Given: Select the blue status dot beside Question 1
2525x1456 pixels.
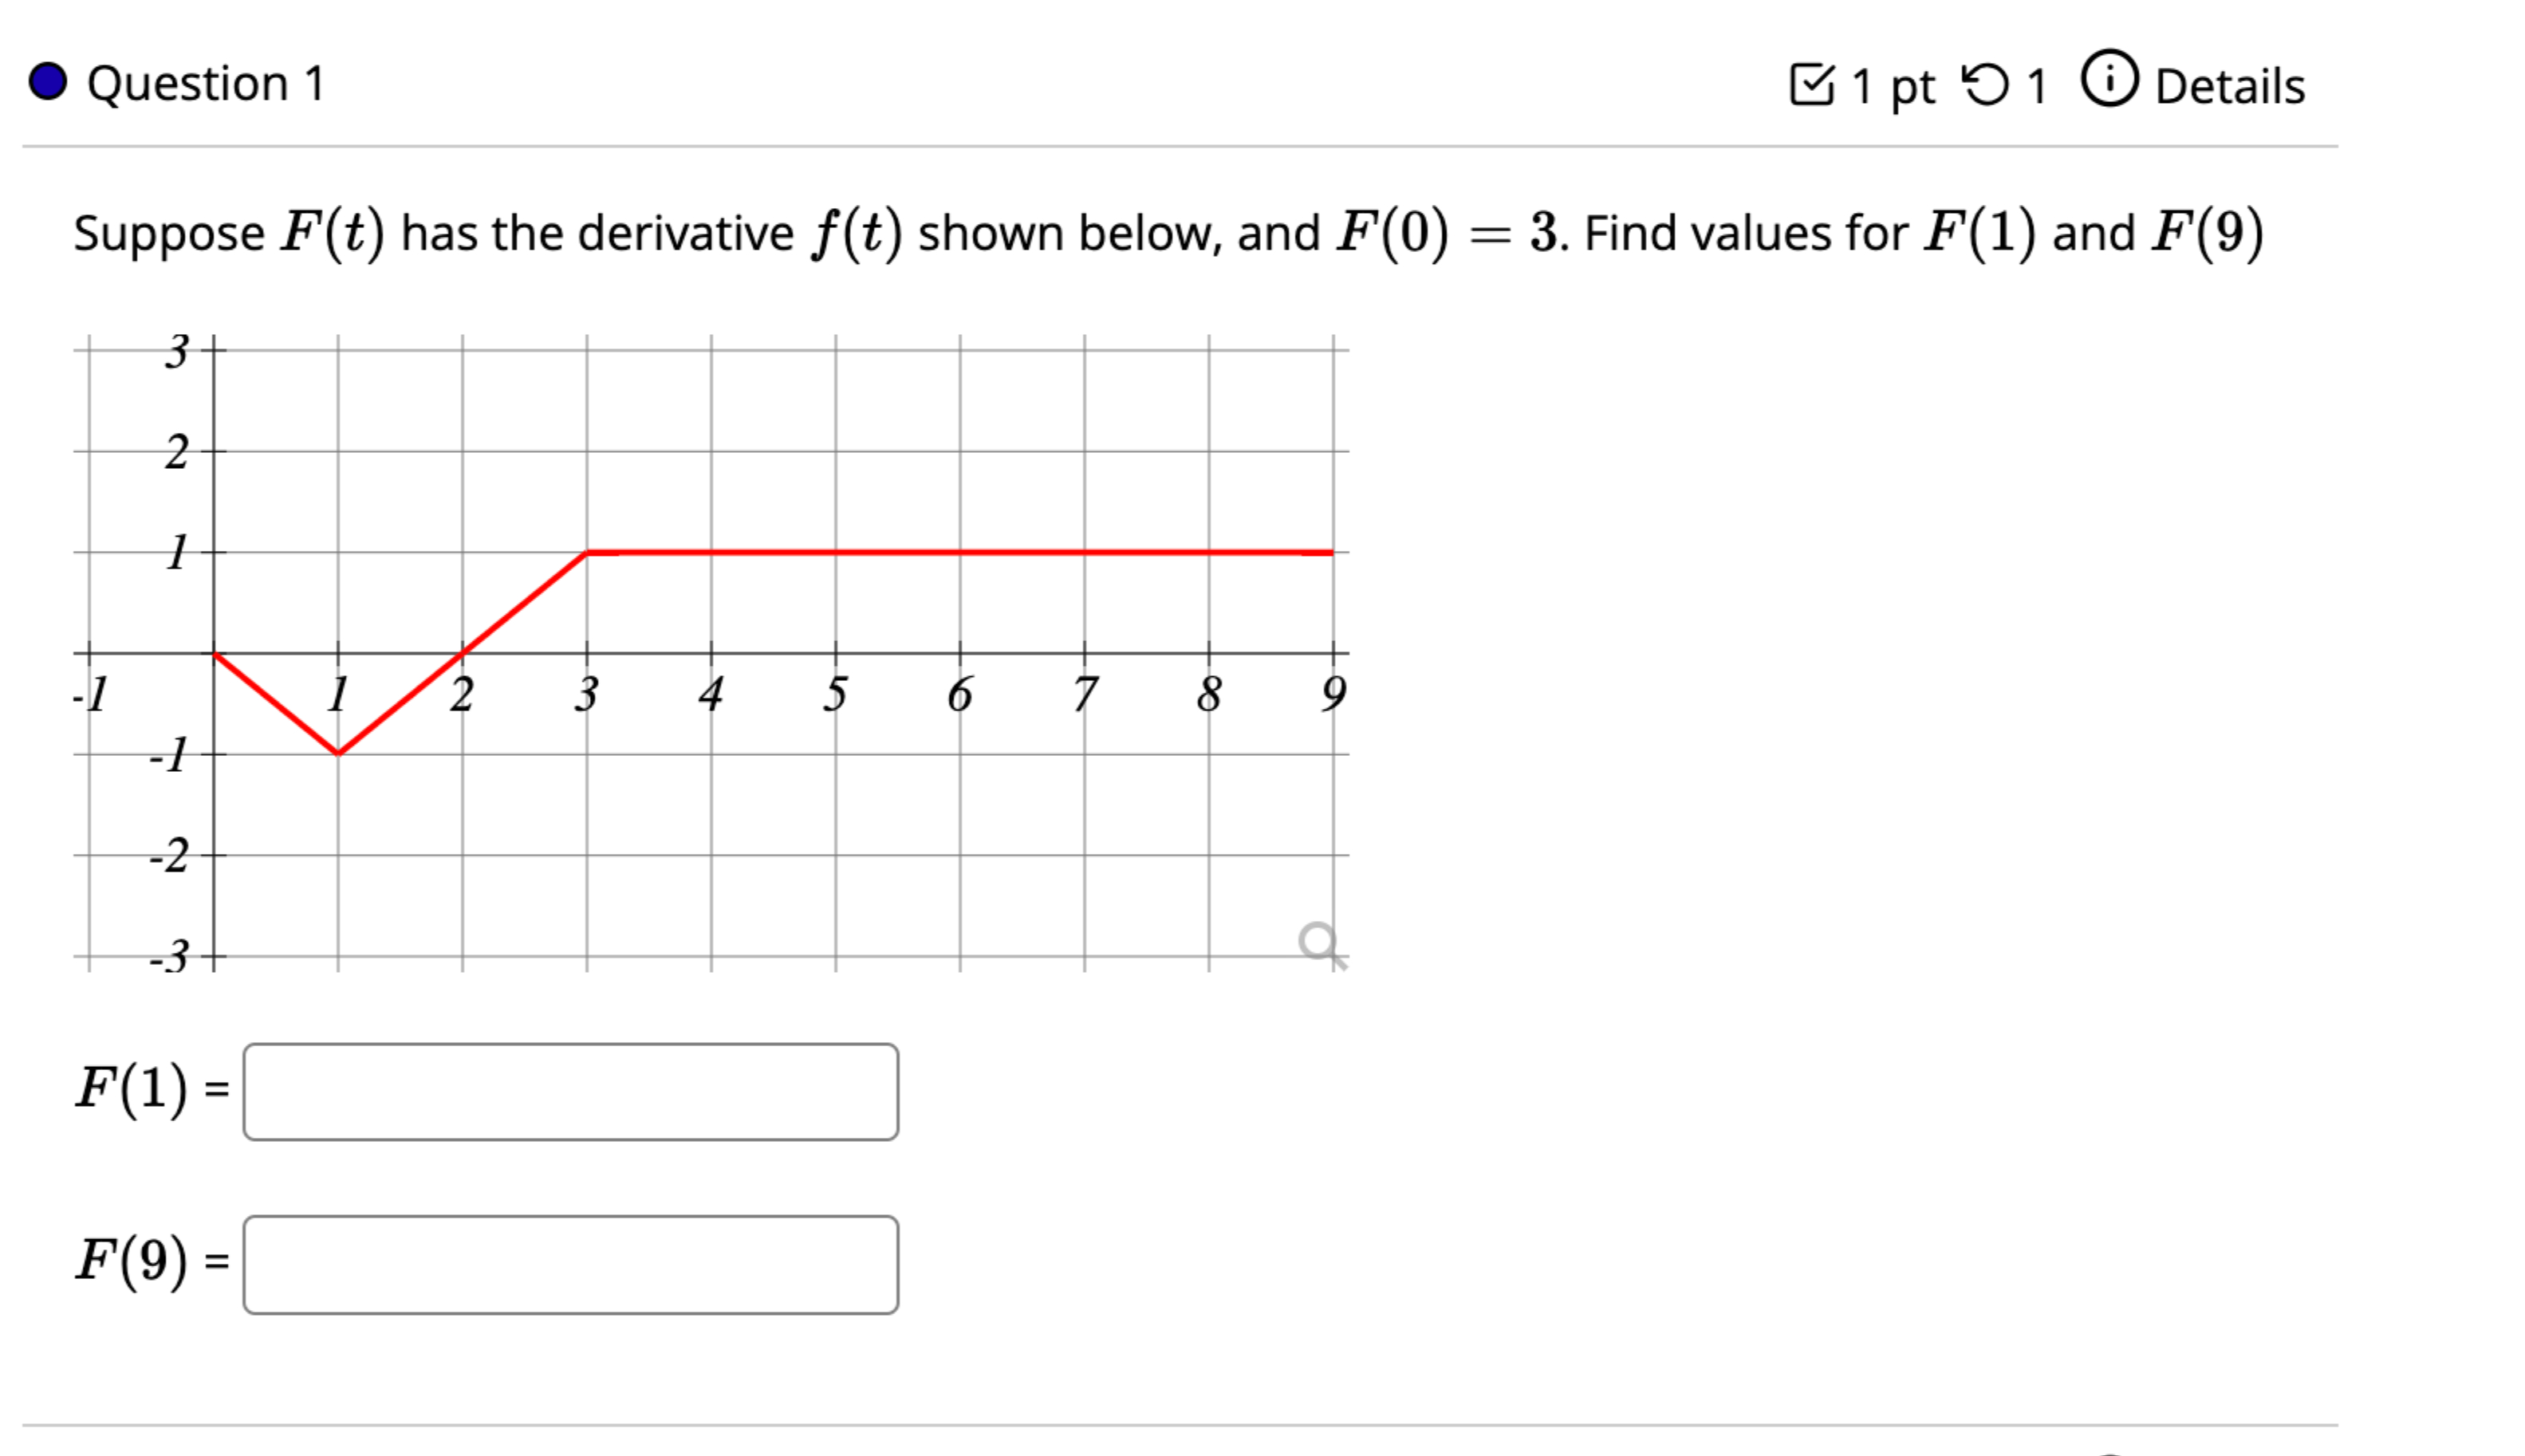Looking at the screenshot, I should [x=47, y=82].
